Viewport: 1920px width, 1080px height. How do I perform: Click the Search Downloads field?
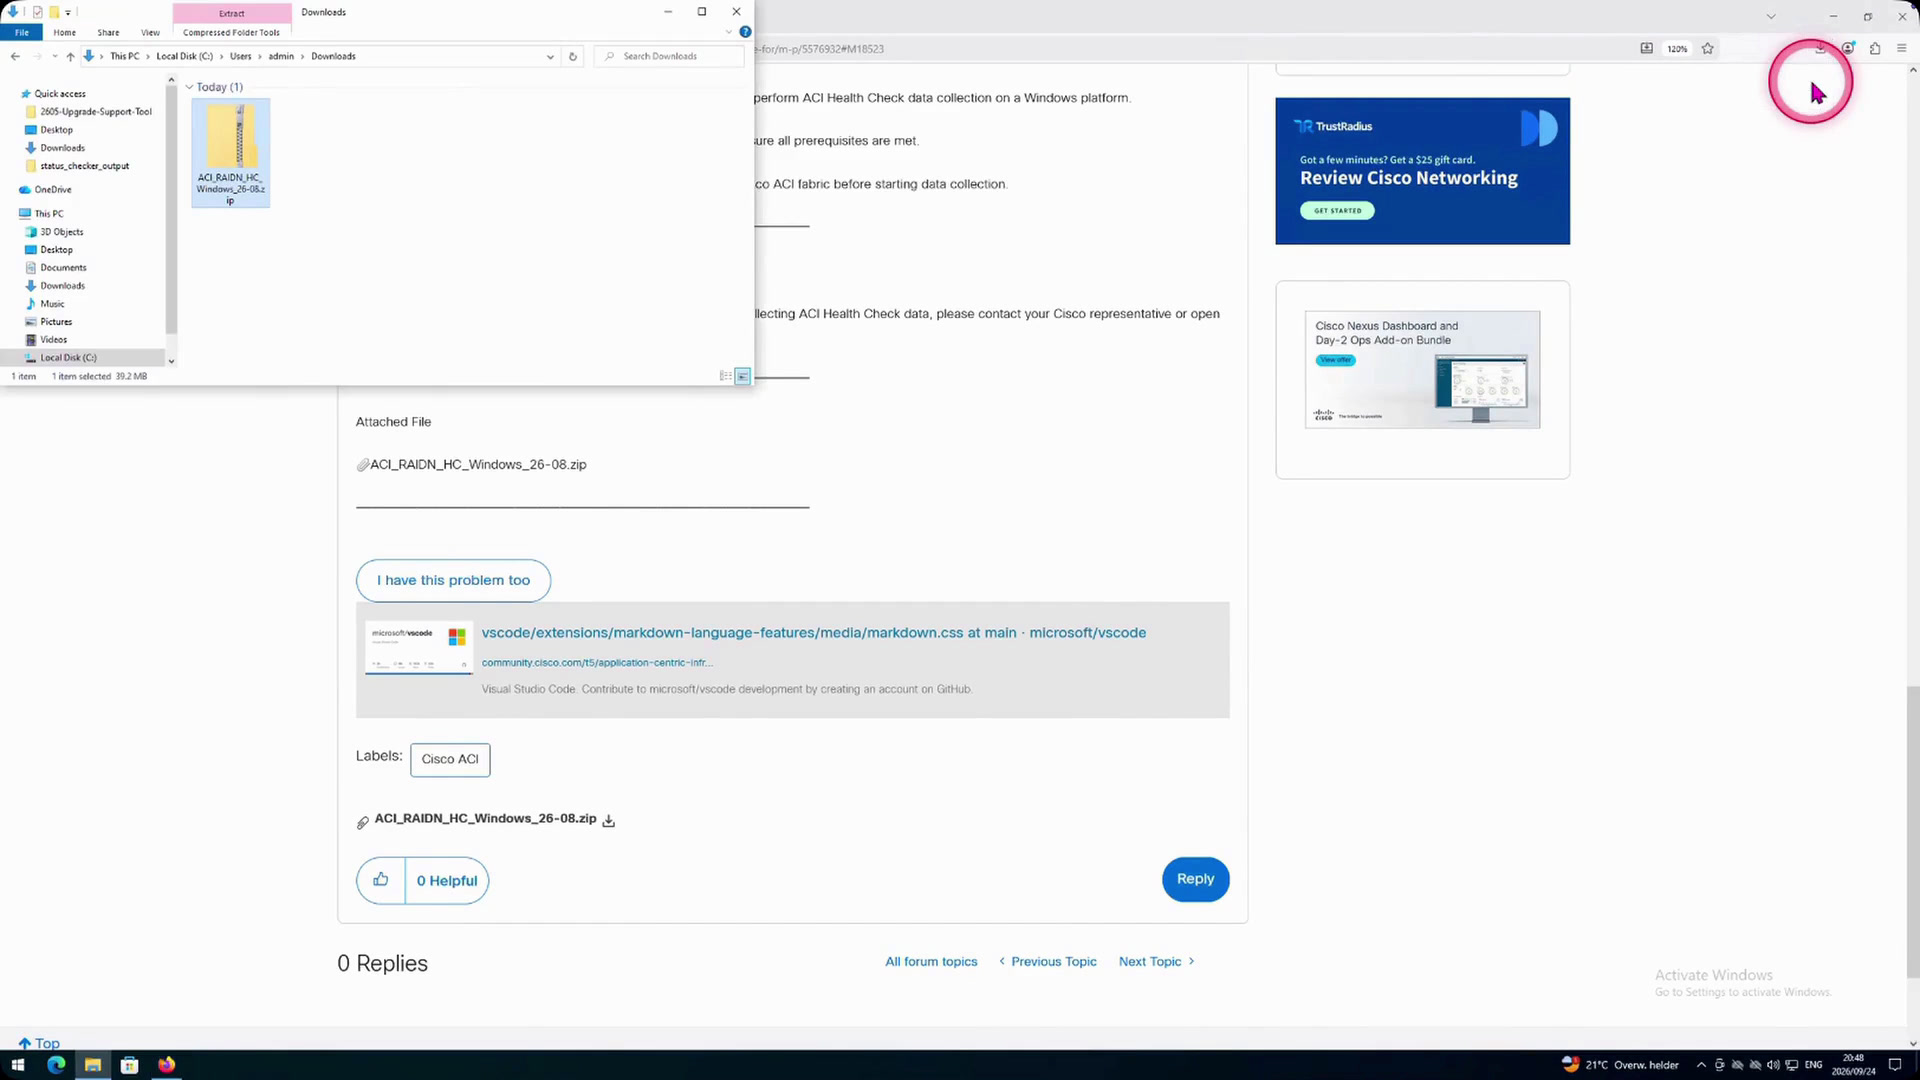click(x=669, y=56)
